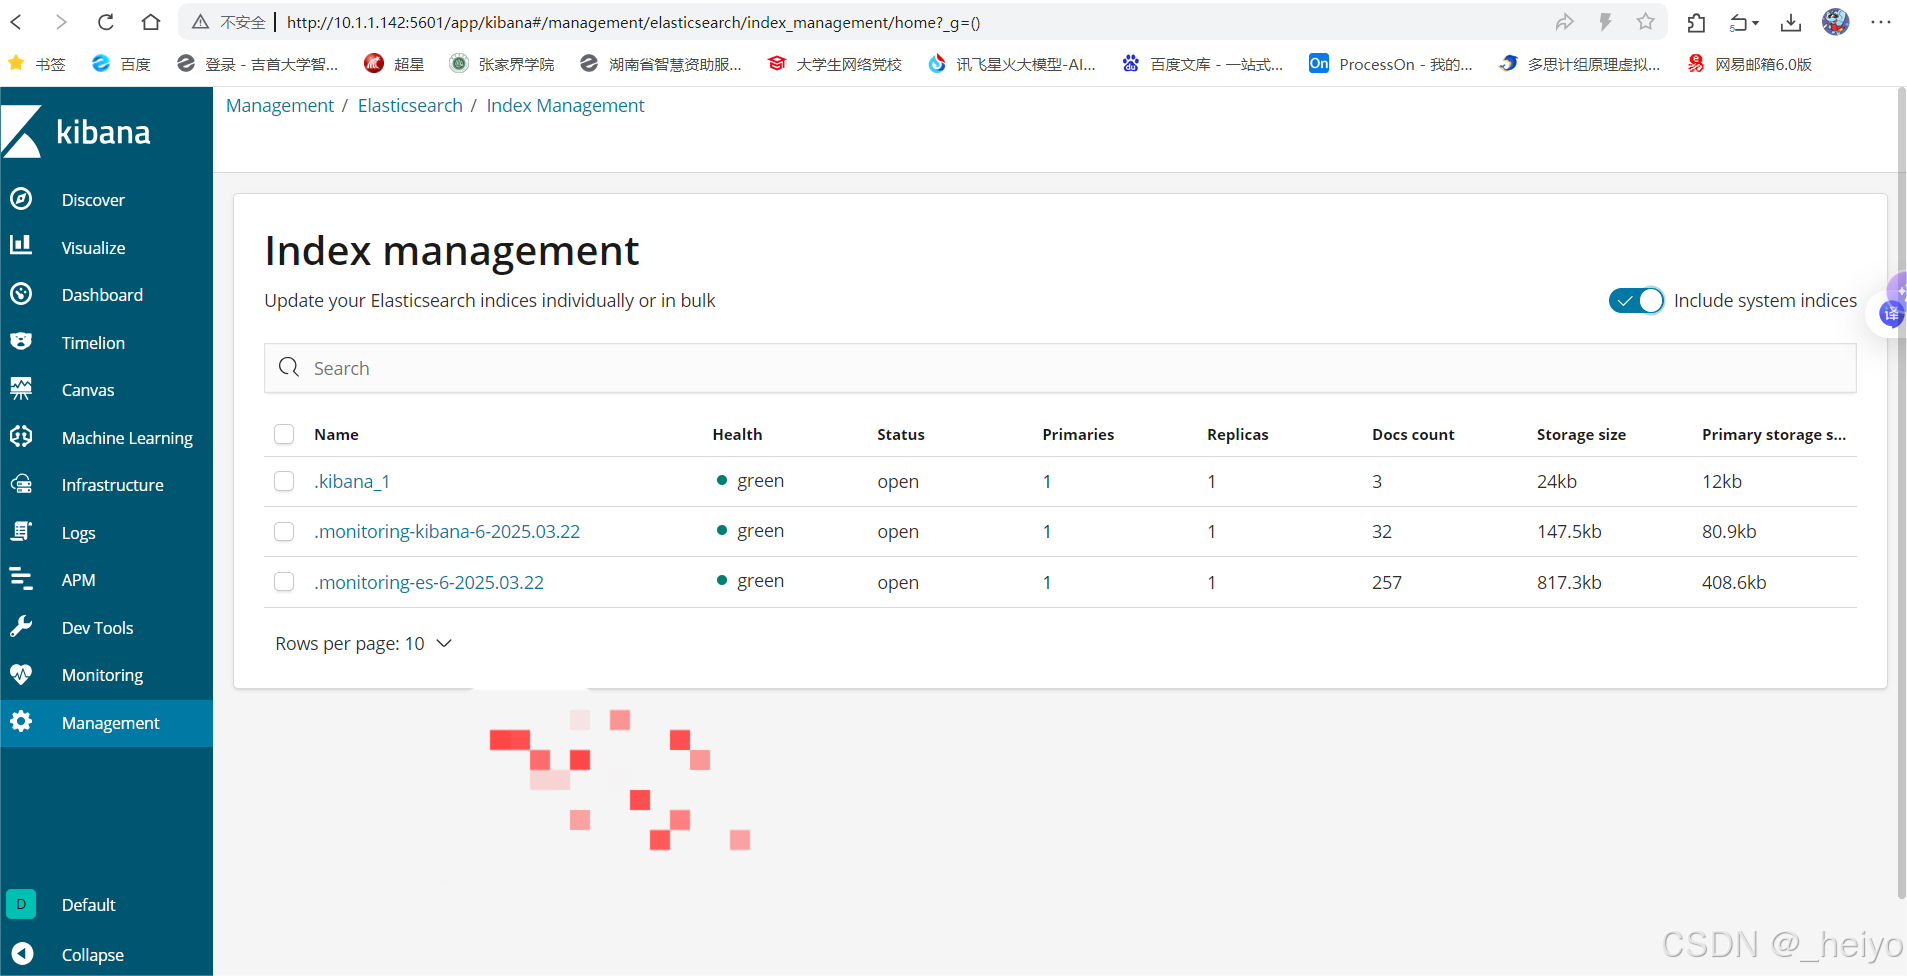Sort by Health column header
This screenshot has height=976, width=1907.
737,434
